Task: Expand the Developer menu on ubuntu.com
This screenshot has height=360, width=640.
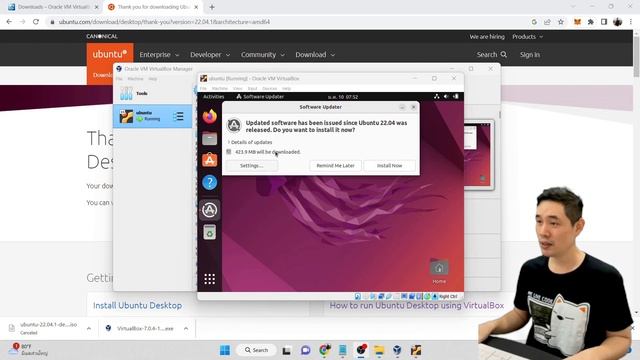Action: pos(210,55)
